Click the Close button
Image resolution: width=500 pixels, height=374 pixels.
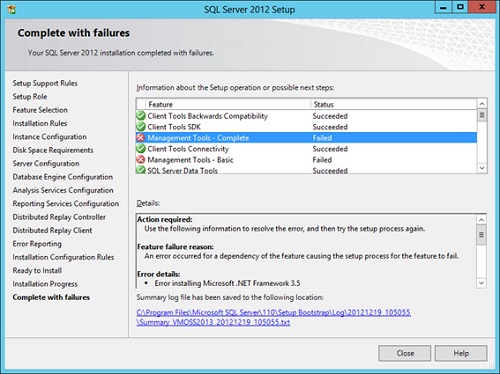[x=405, y=353]
